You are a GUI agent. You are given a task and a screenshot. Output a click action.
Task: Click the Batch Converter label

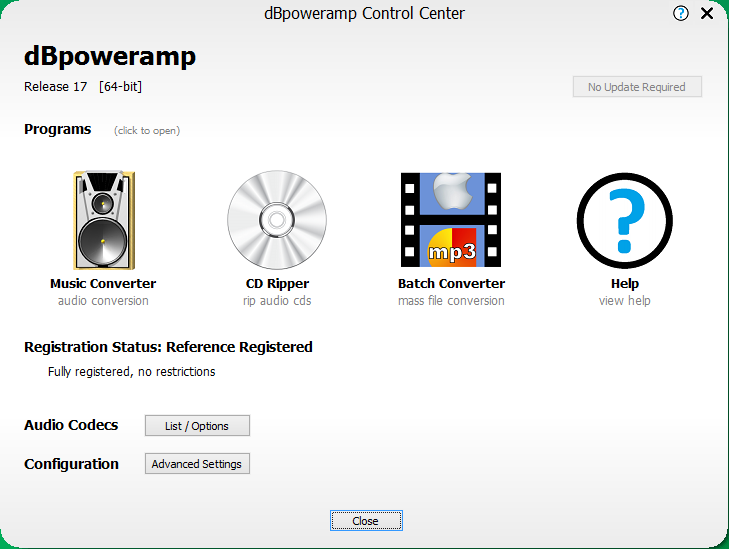(451, 284)
